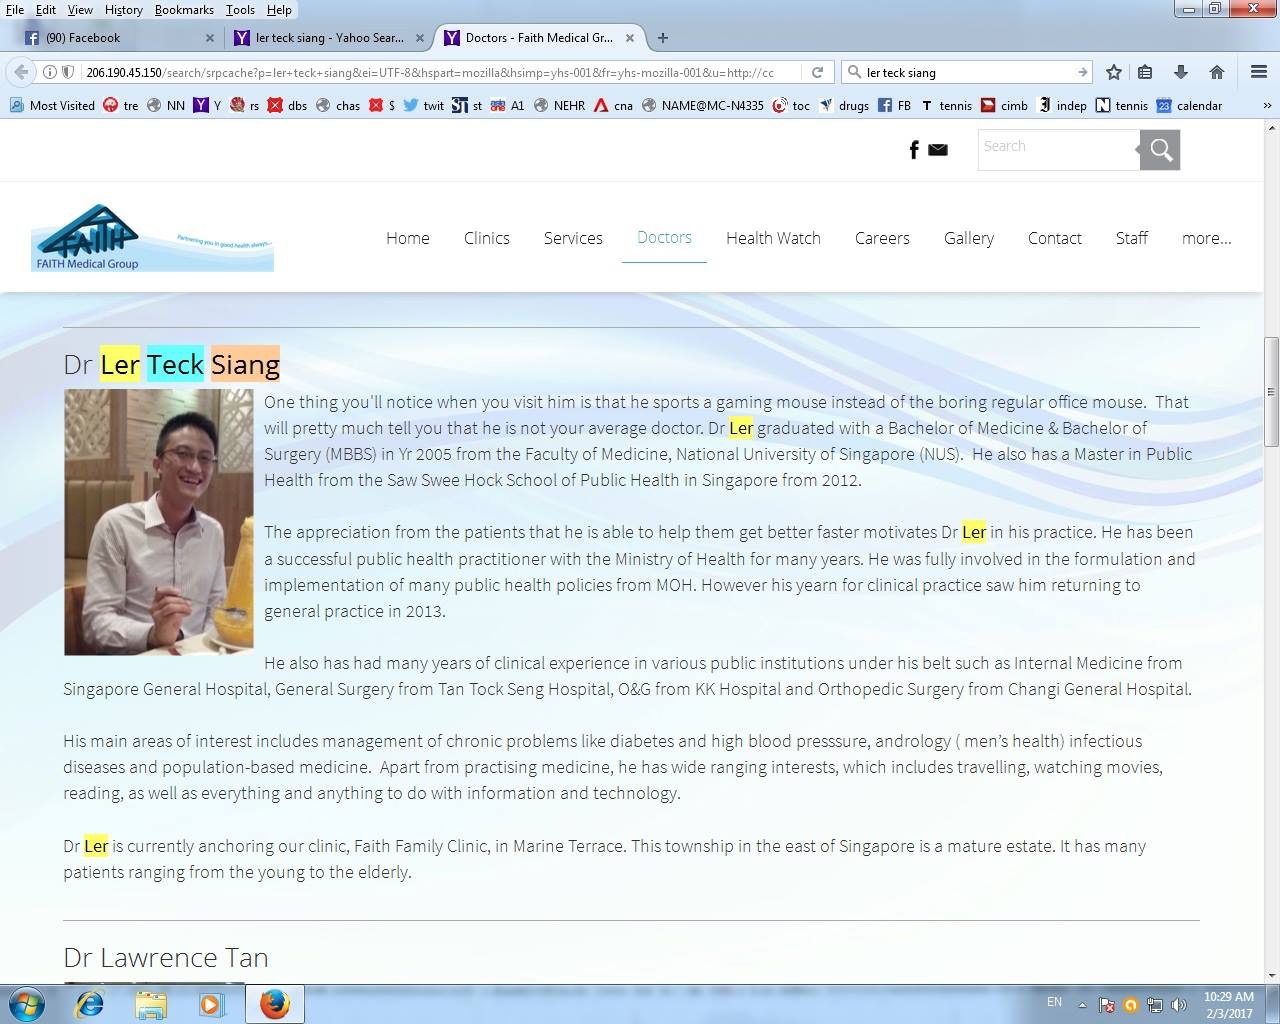Reload the page with the refresh icon
The width and height of the screenshot is (1280, 1024).
tap(817, 72)
